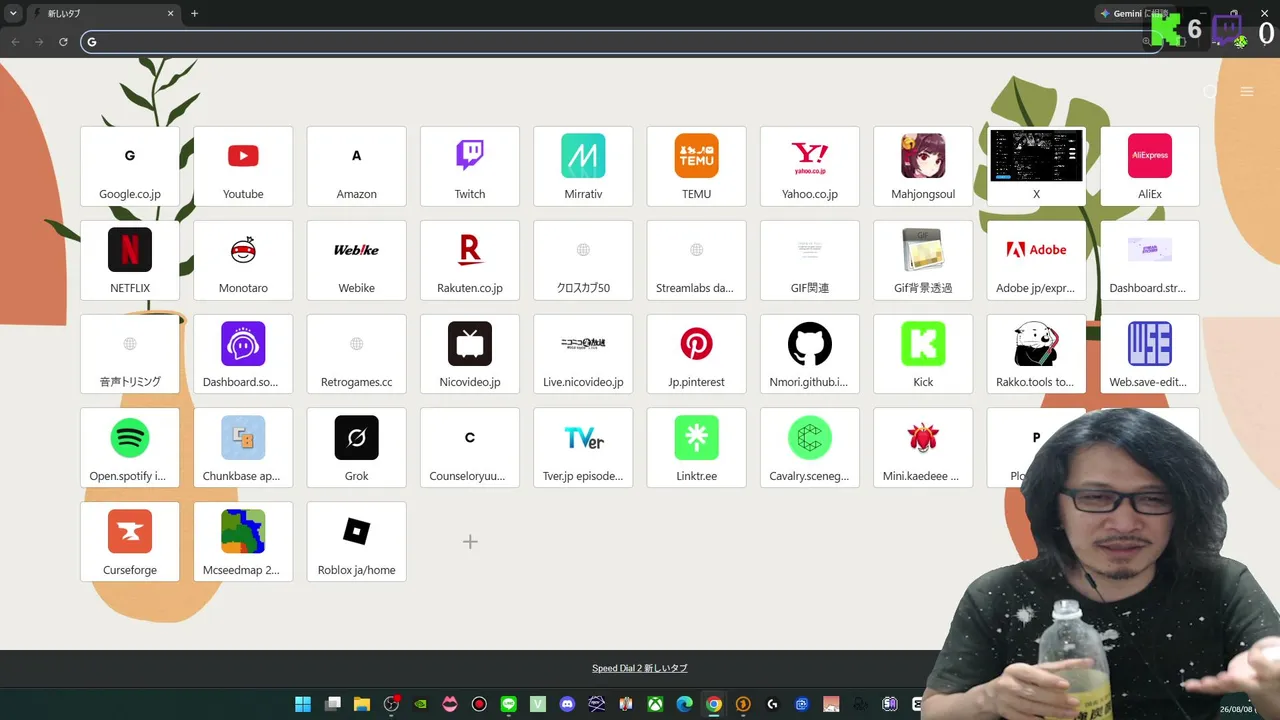Image resolution: width=1280 pixels, height=720 pixels.
Task: Open the X dial thumbnail
Action: click(x=1037, y=166)
